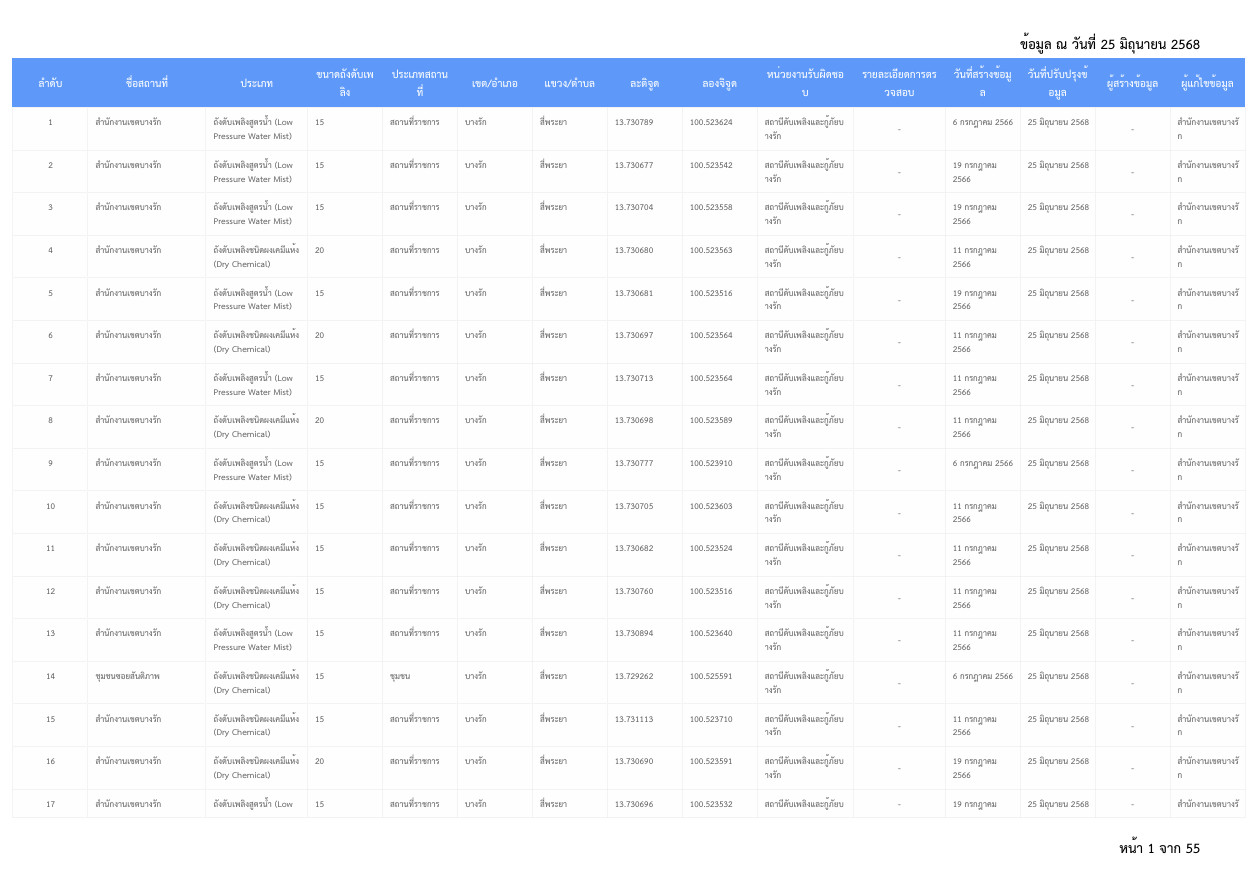Click the date line ข้อมูล ณ วันที่ 25 มิถุนายน 2568

pyautogui.click(x=1110, y=44)
